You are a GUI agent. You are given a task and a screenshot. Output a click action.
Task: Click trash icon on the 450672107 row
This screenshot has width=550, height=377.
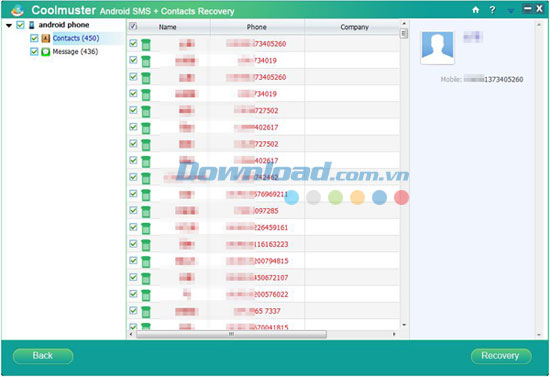[146, 278]
